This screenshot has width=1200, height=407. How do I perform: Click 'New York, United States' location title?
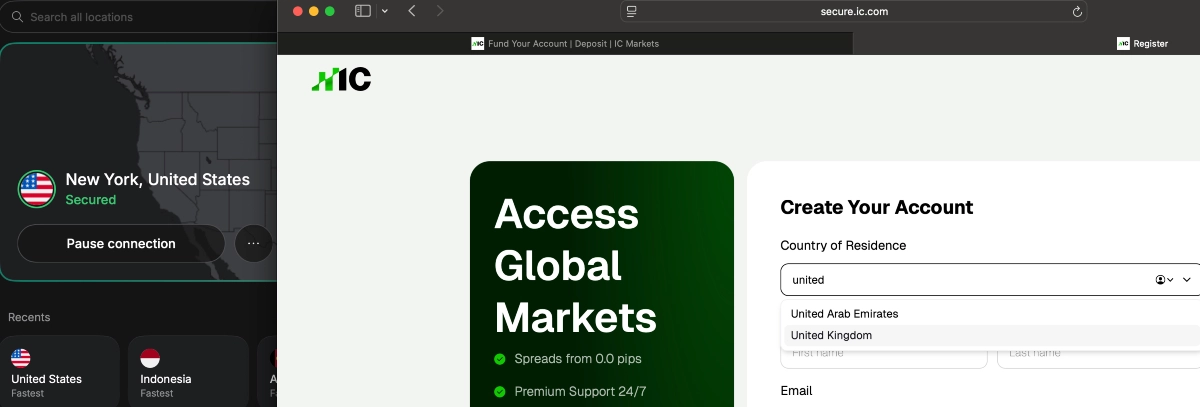click(x=158, y=179)
